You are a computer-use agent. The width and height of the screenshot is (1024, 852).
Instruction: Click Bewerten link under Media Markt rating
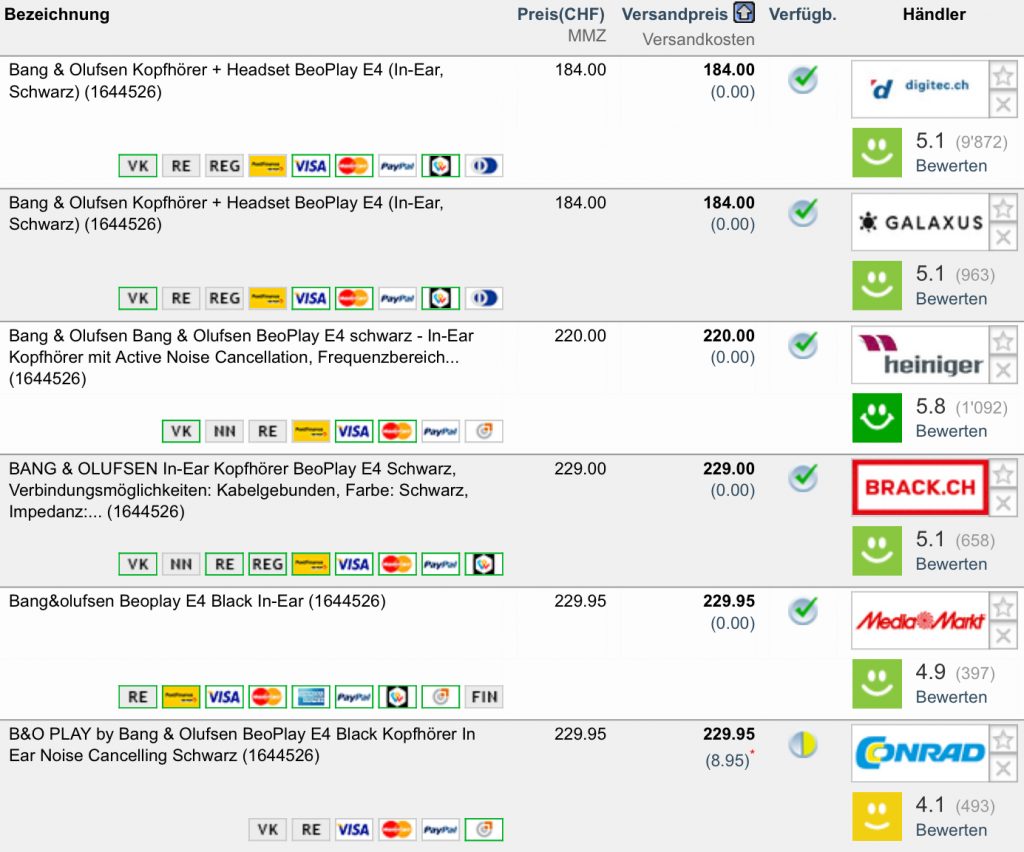[951, 696]
